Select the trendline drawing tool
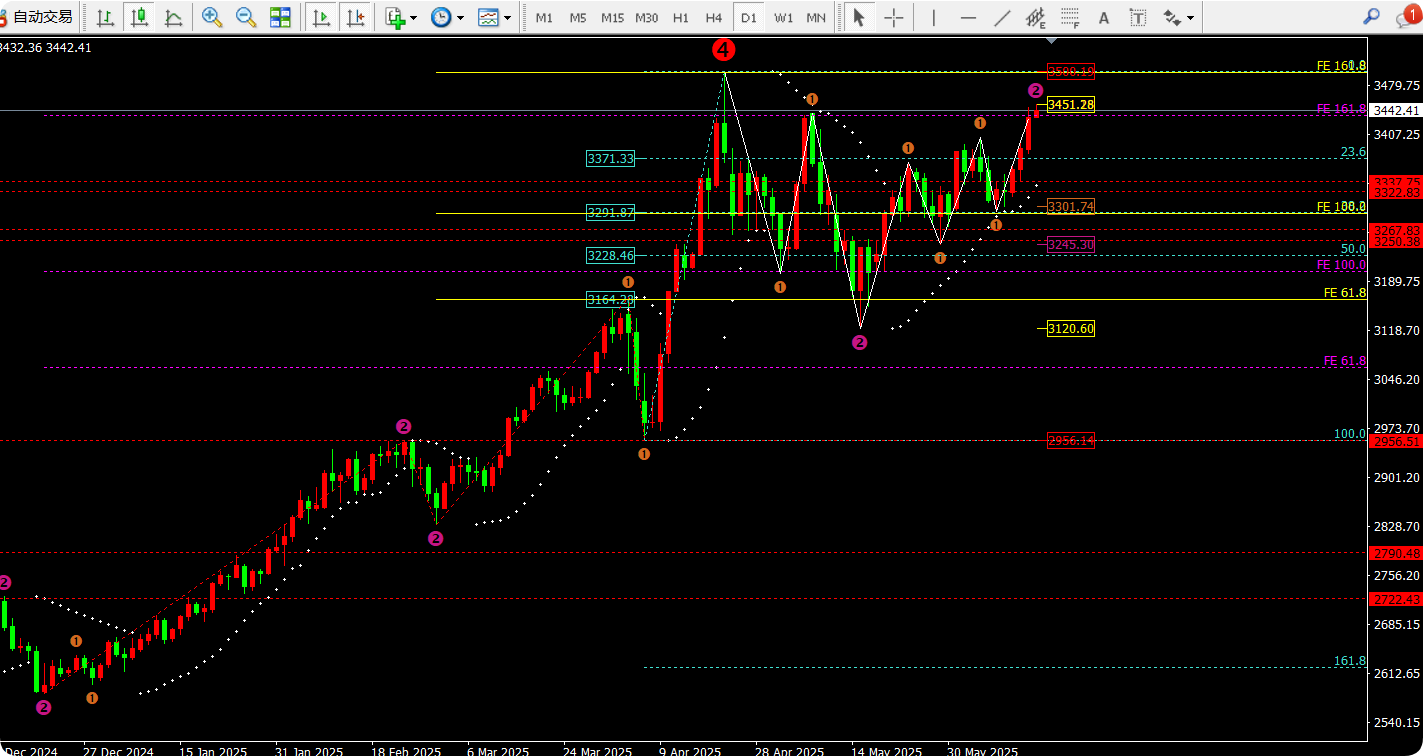1423x756 pixels. tap(1002, 17)
